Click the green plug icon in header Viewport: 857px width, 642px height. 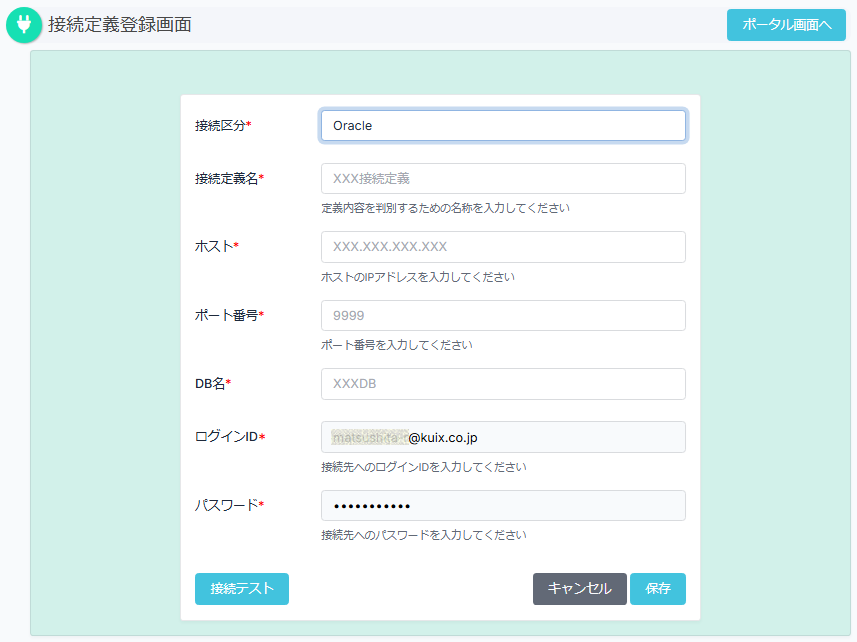(x=24, y=26)
